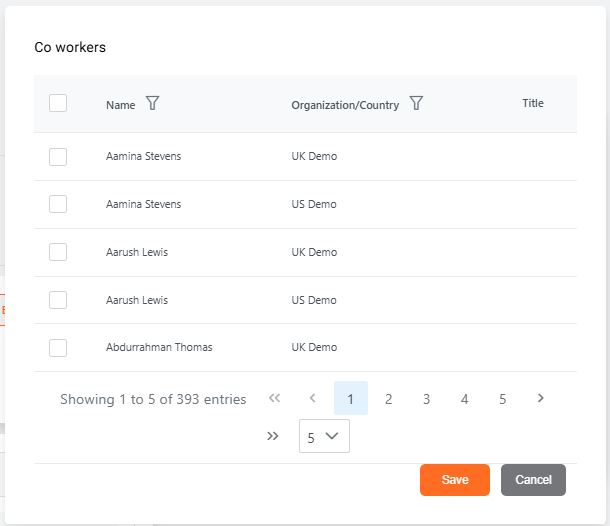Select the Abdurrahman Thomas checkbox

(x=58, y=348)
